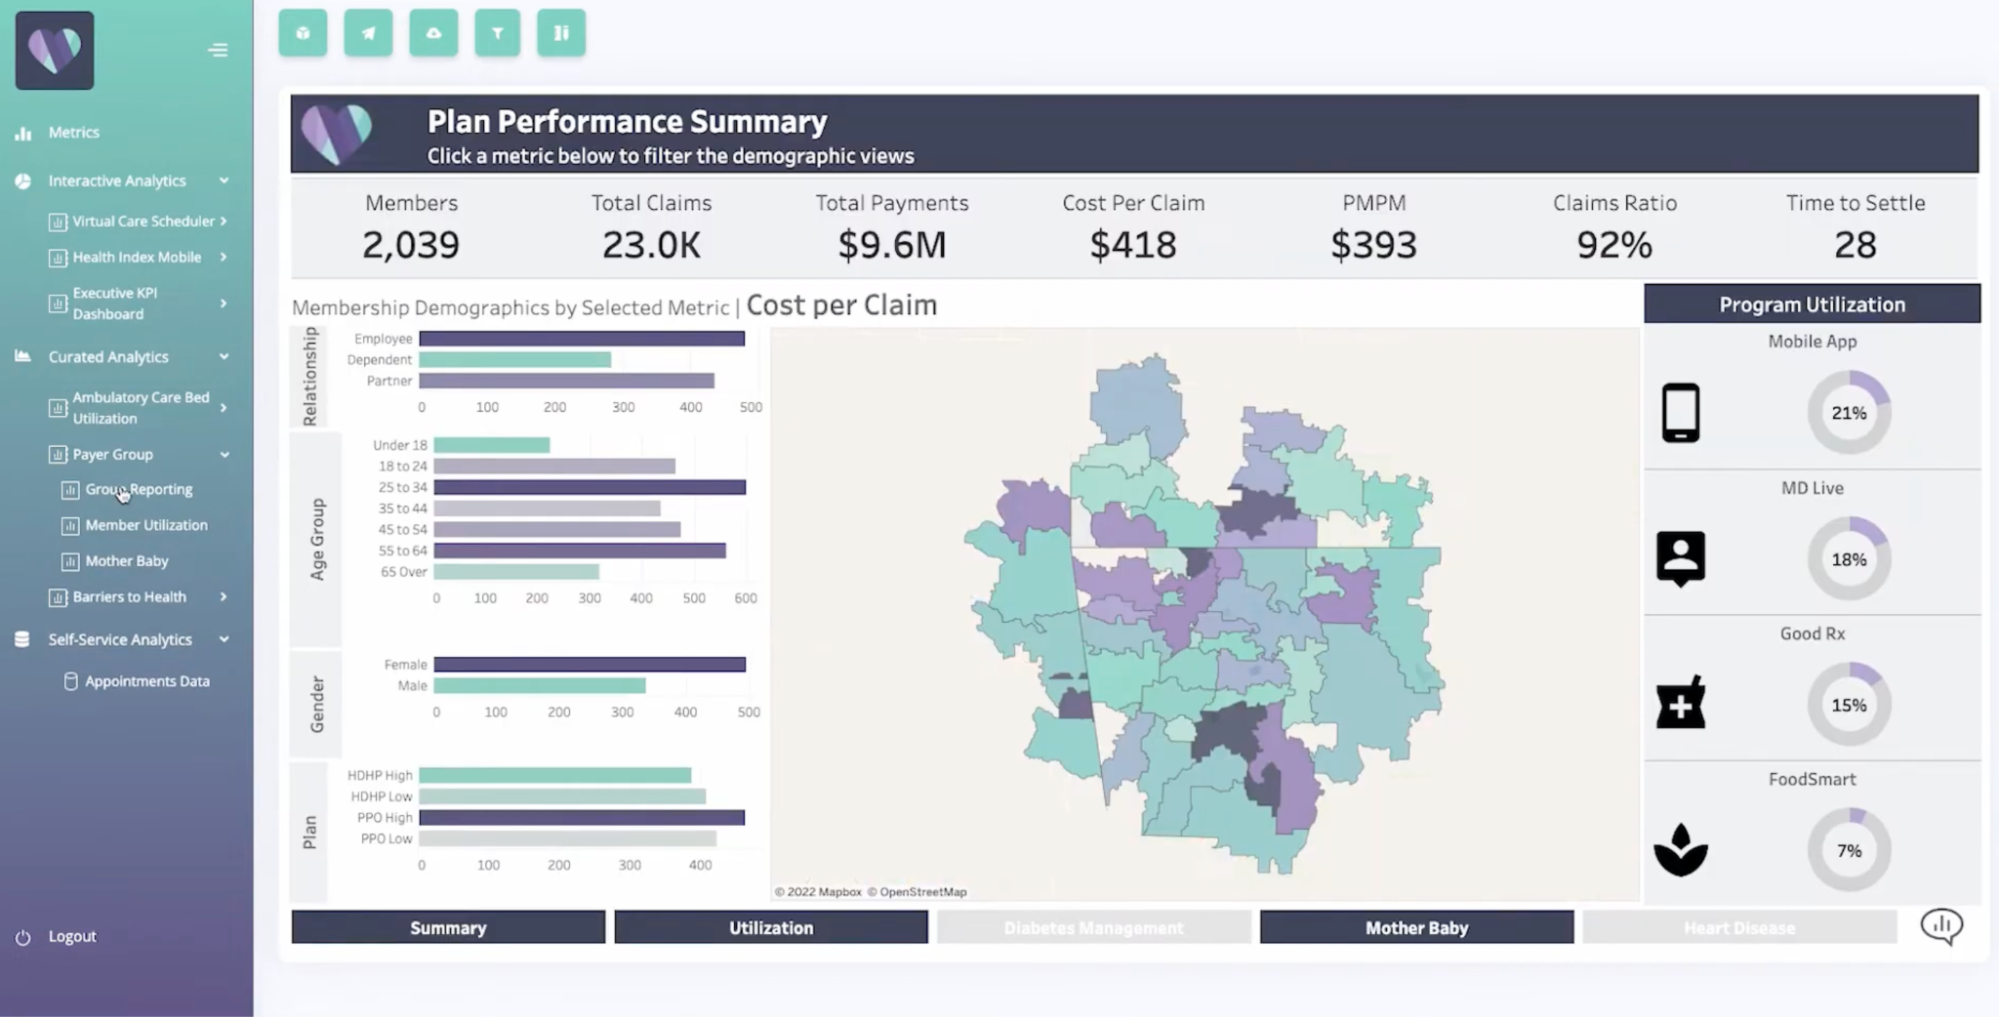The image size is (1999, 1018).
Task: Expand the Executive KPI Dashboard chevron
Action: click(224, 303)
